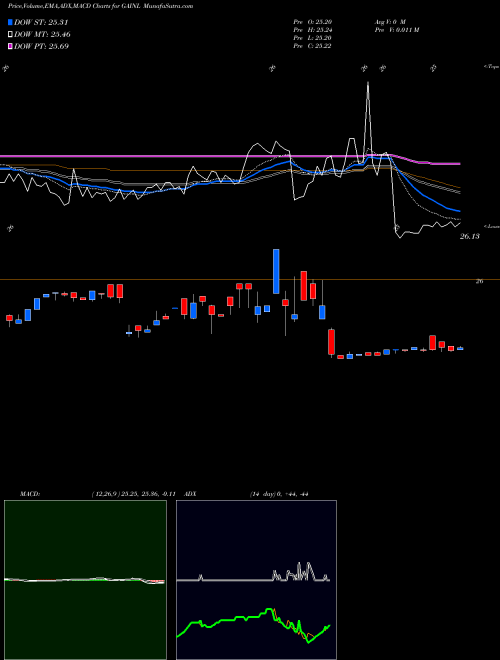Click the Pre O: 25.20 value

(x=312, y=21)
